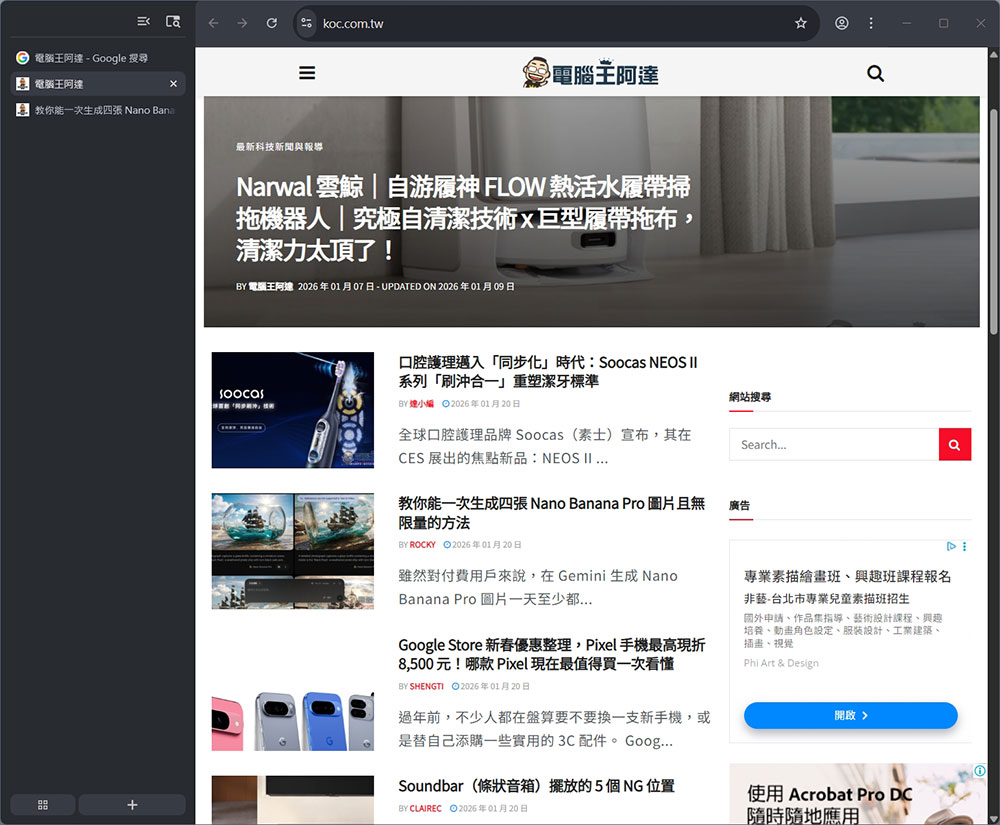Viewport: 1000px width, 825px height.
Task: Open the AdChoices icon on drawing class ad
Action: click(951, 546)
